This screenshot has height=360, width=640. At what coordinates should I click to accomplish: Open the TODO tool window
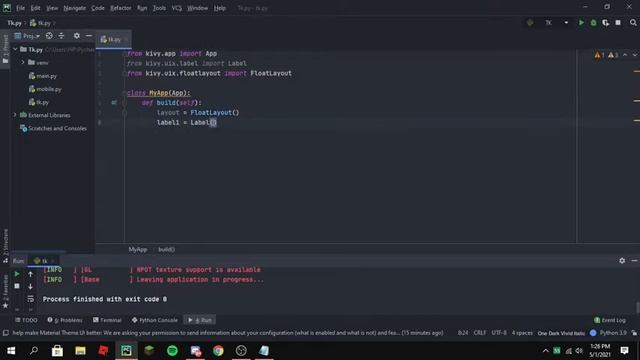coord(26,320)
